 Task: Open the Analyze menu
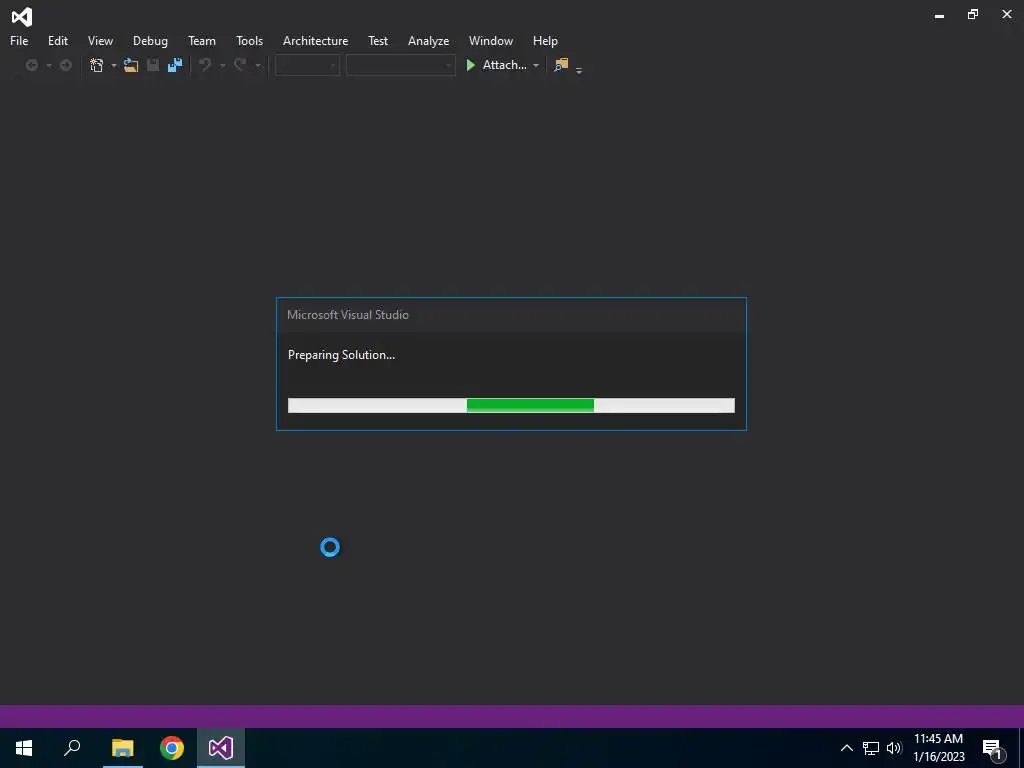click(428, 40)
